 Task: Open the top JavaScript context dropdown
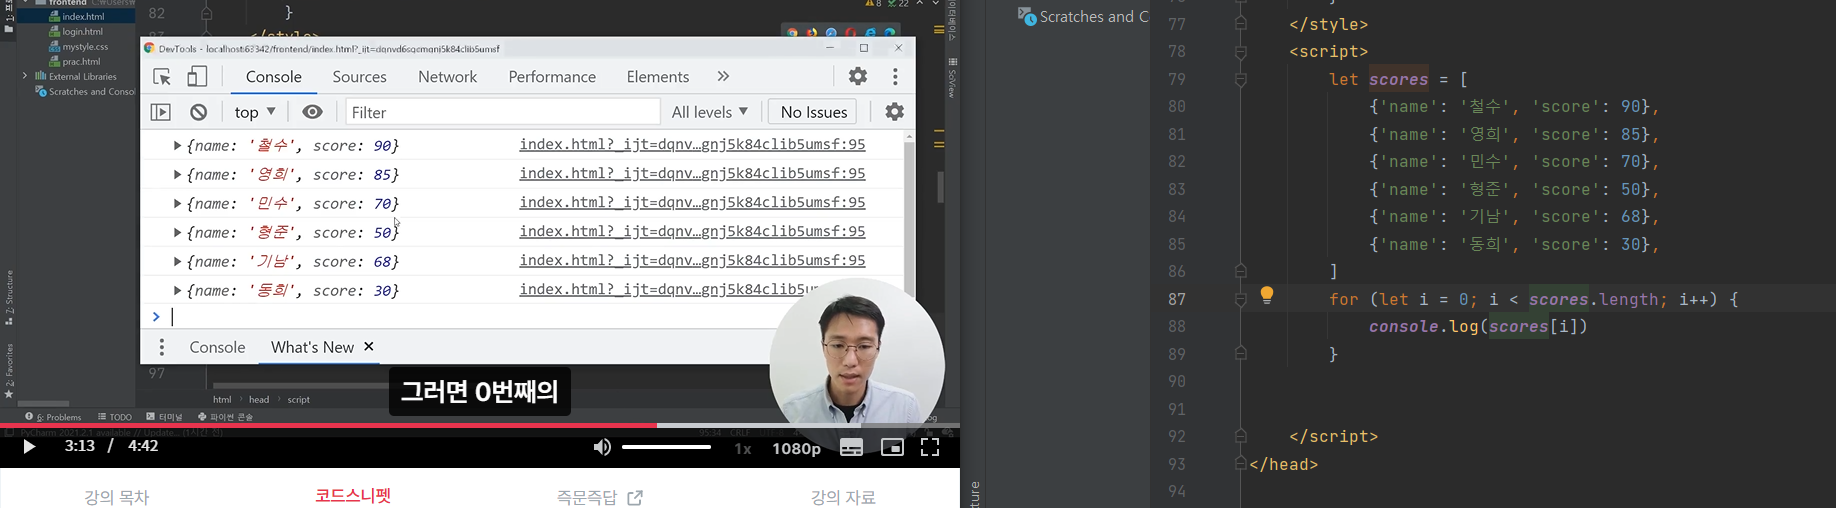255,112
